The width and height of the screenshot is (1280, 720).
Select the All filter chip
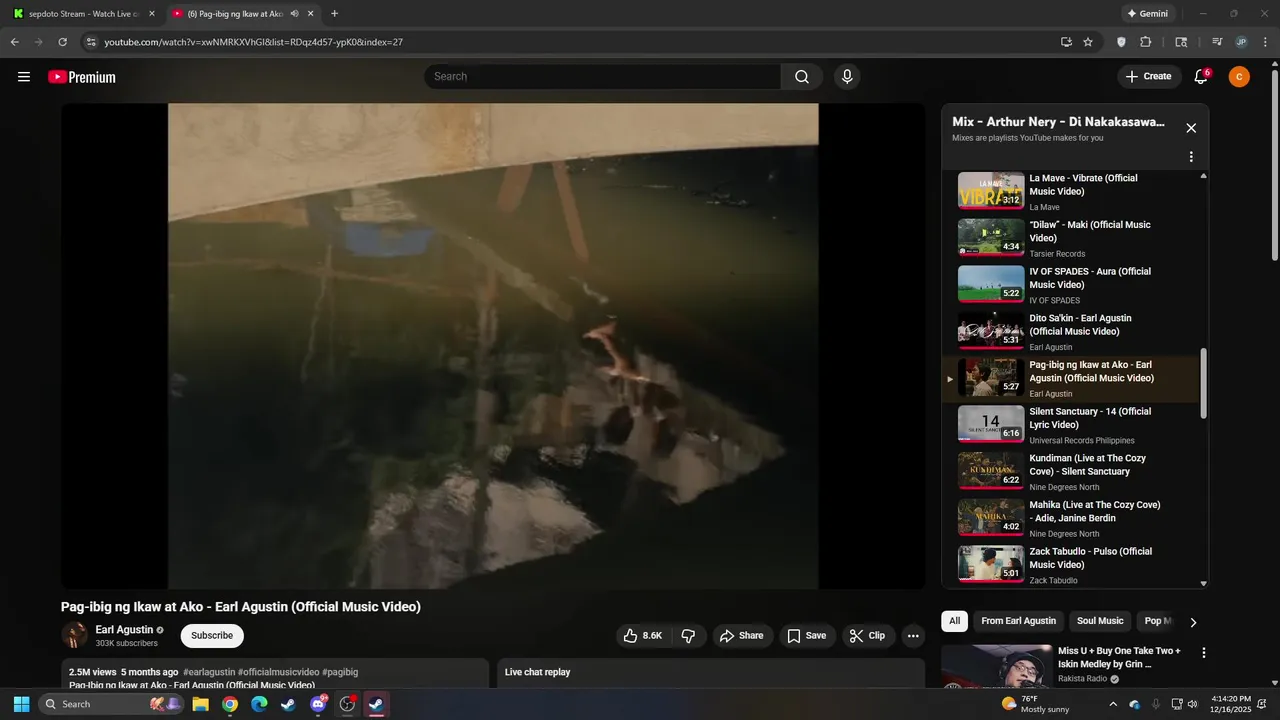tap(955, 621)
